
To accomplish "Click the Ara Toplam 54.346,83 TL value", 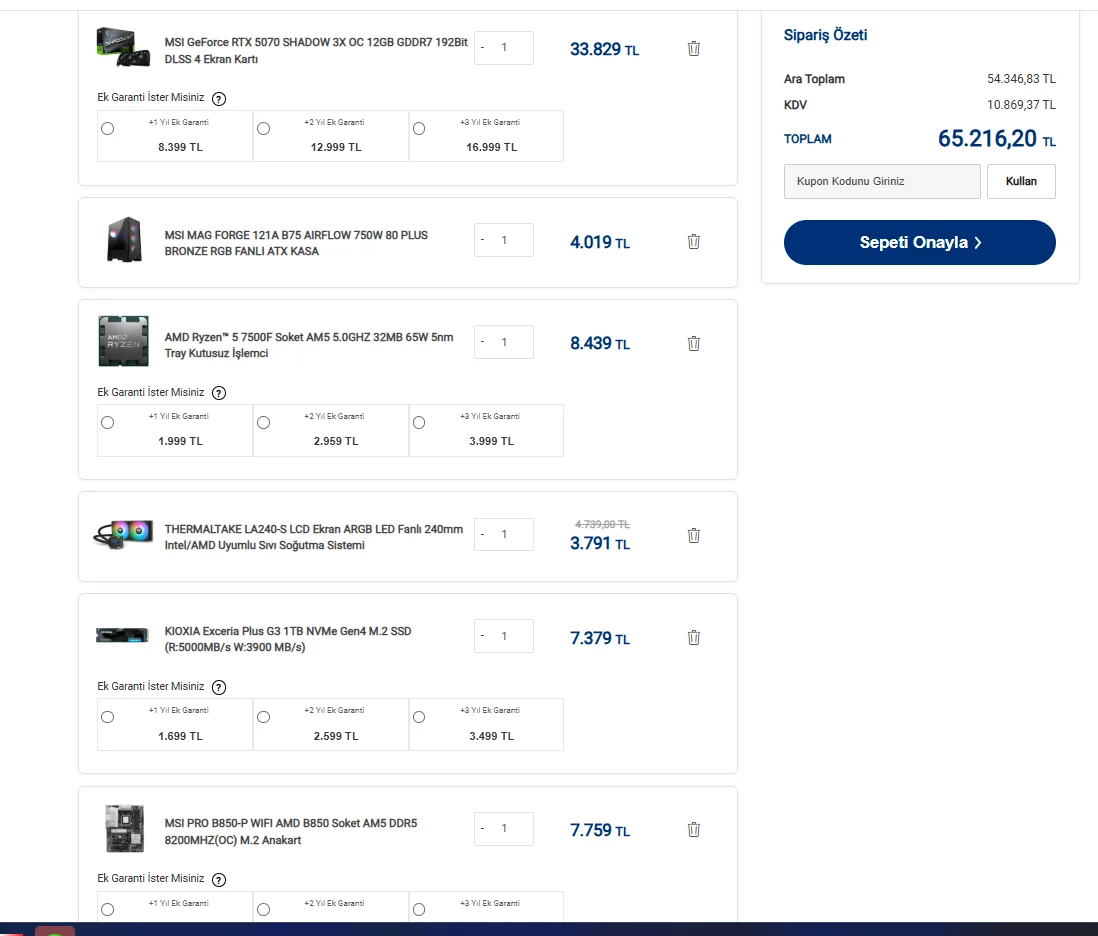I will click(1021, 79).
